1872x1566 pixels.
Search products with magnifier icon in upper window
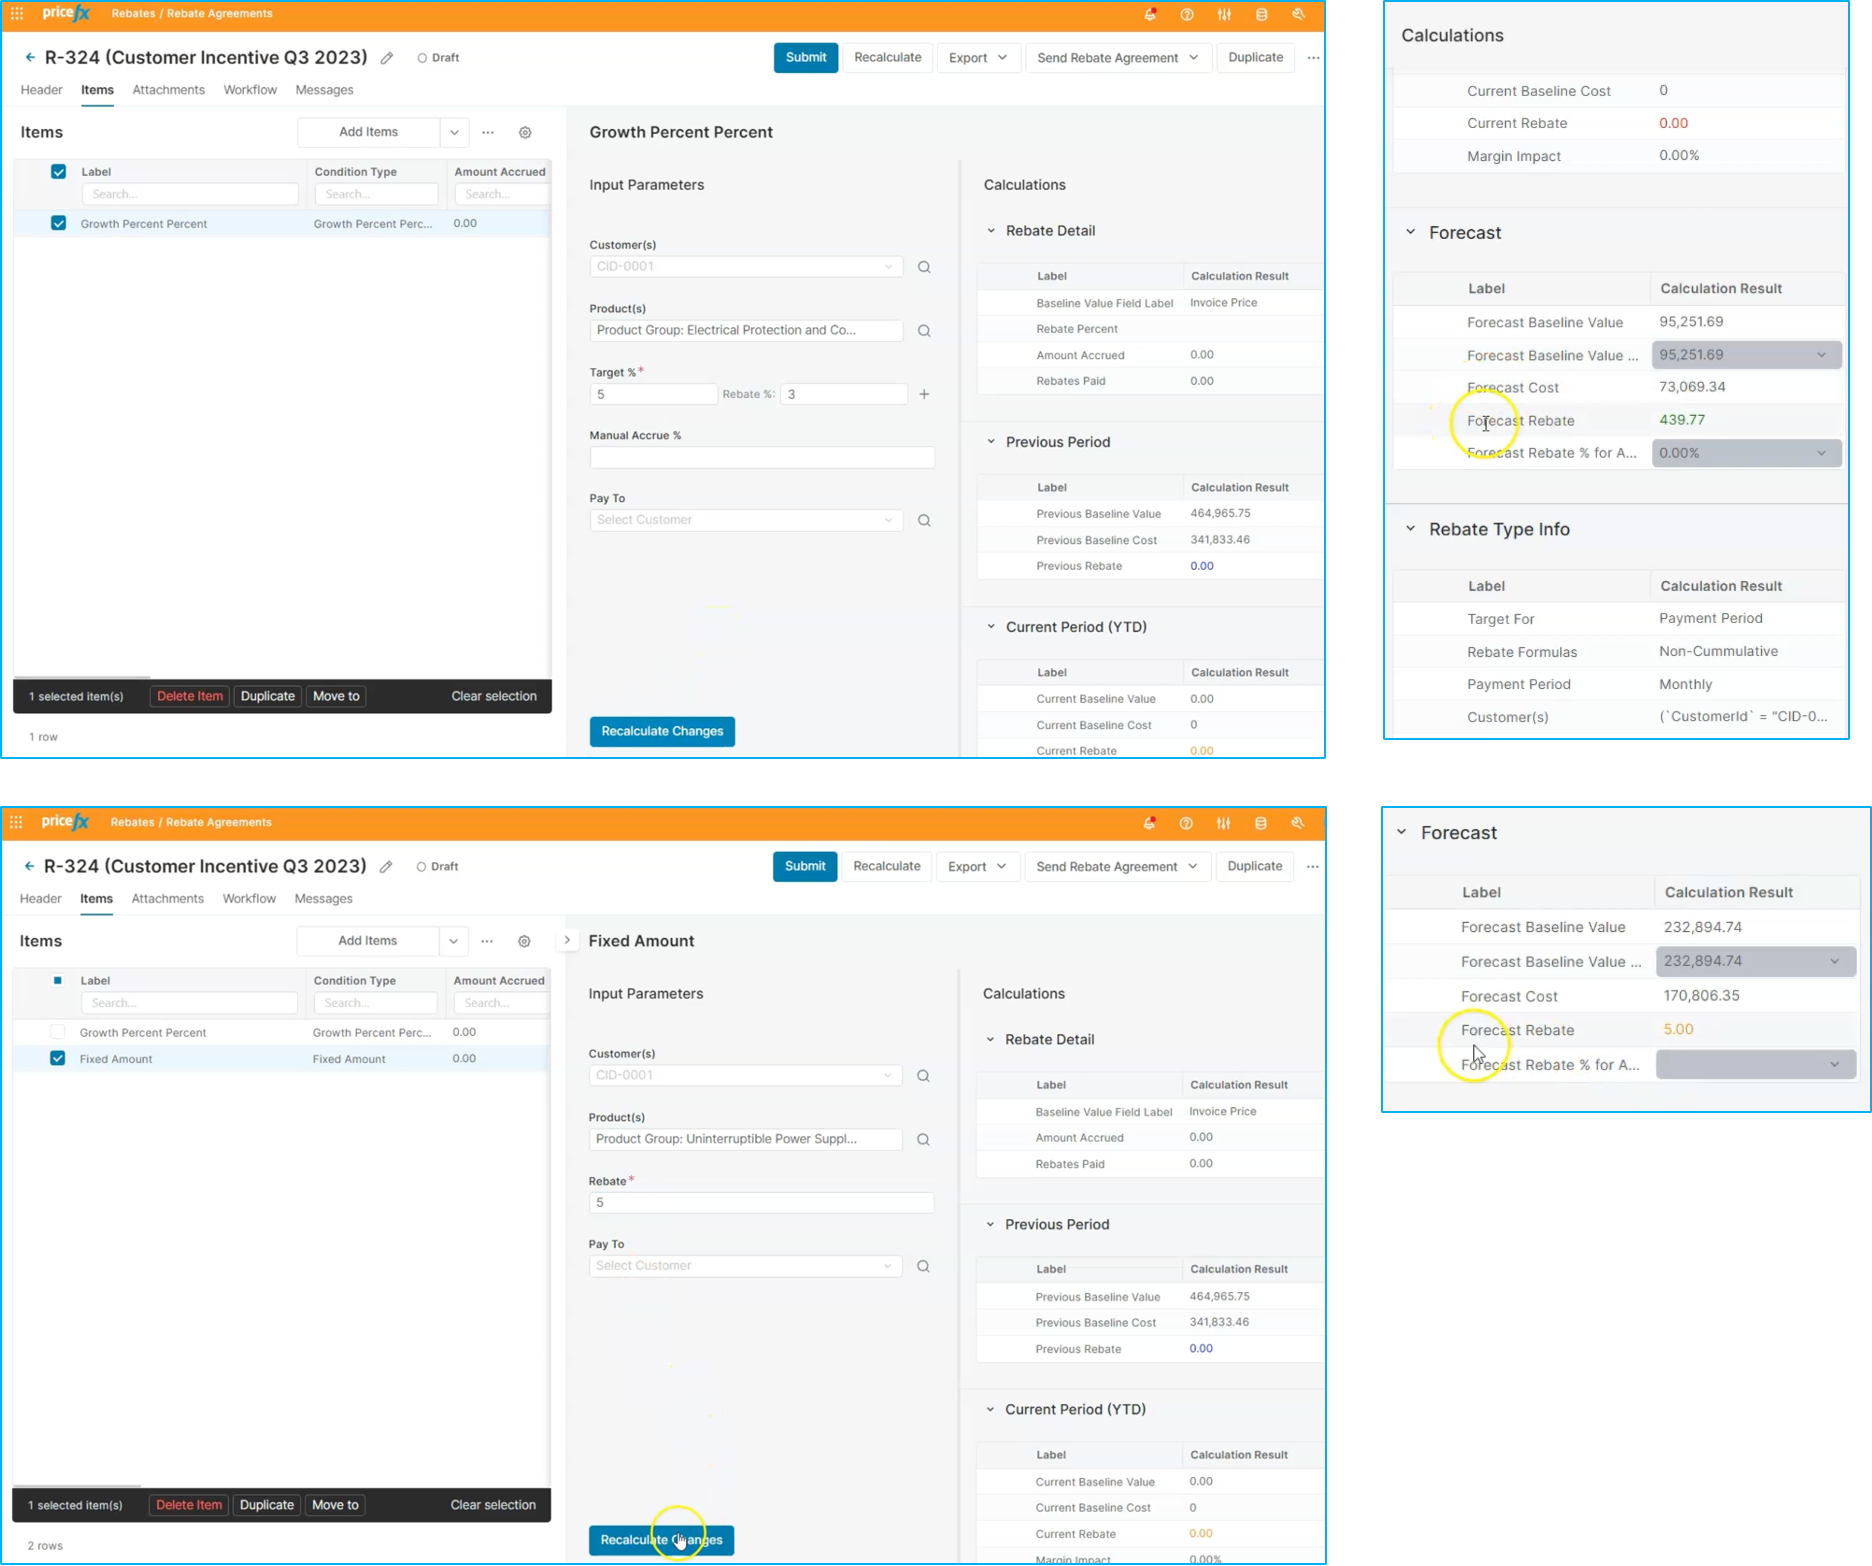coord(924,331)
